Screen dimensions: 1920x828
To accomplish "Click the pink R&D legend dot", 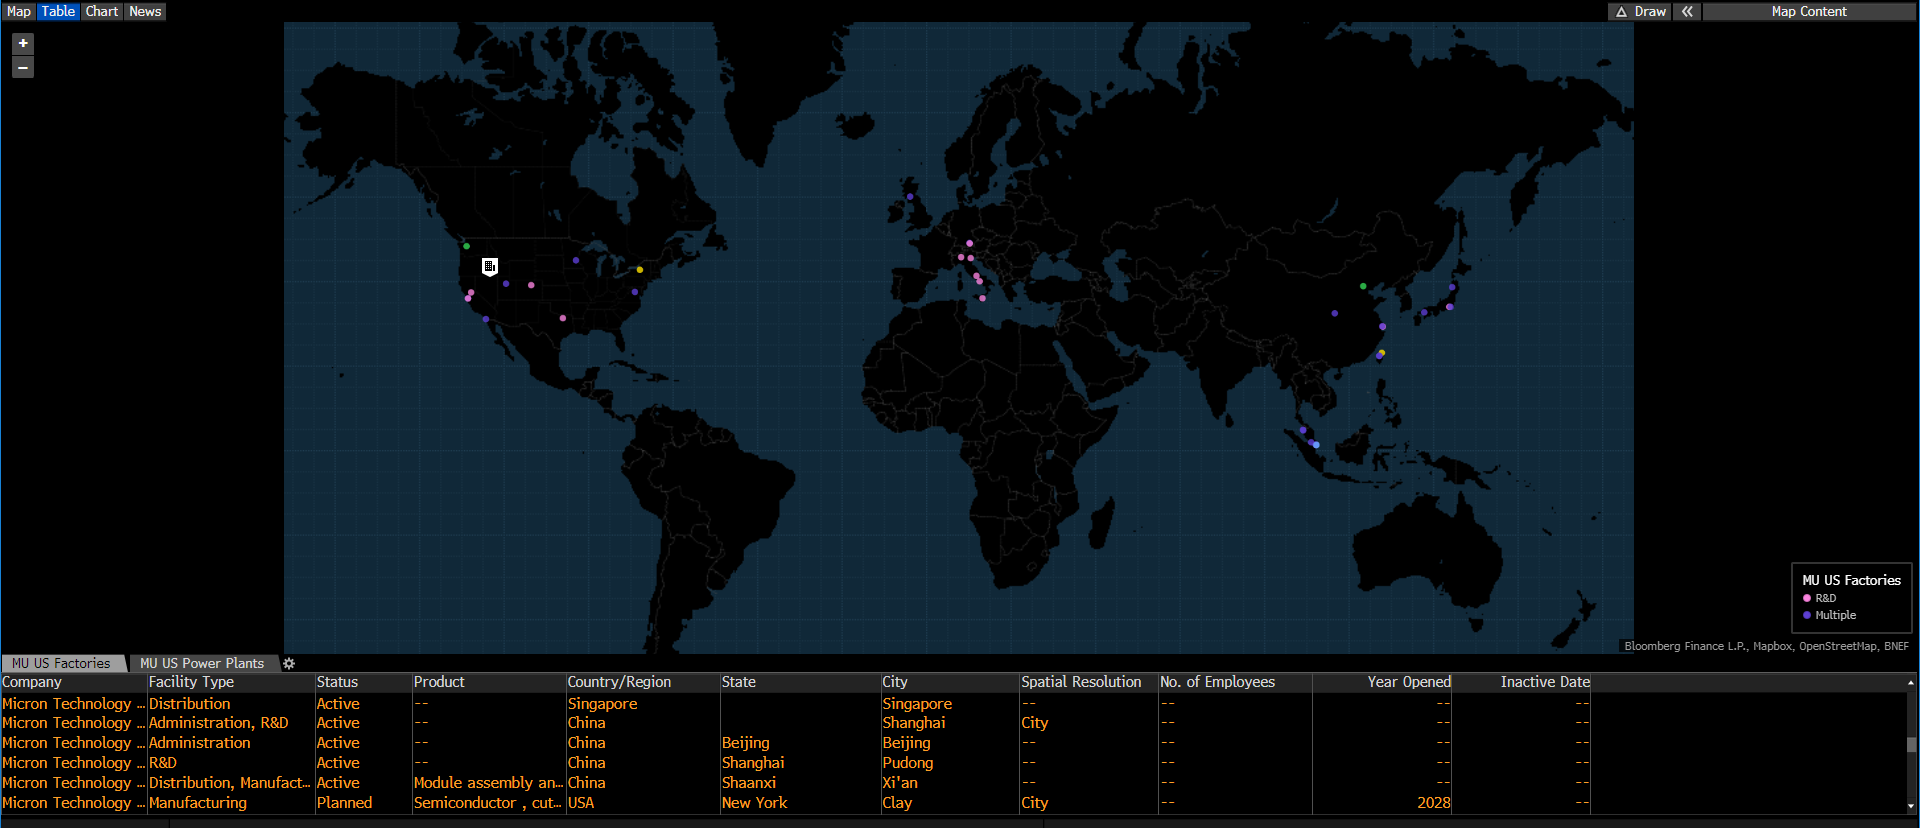I will click(1807, 598).
